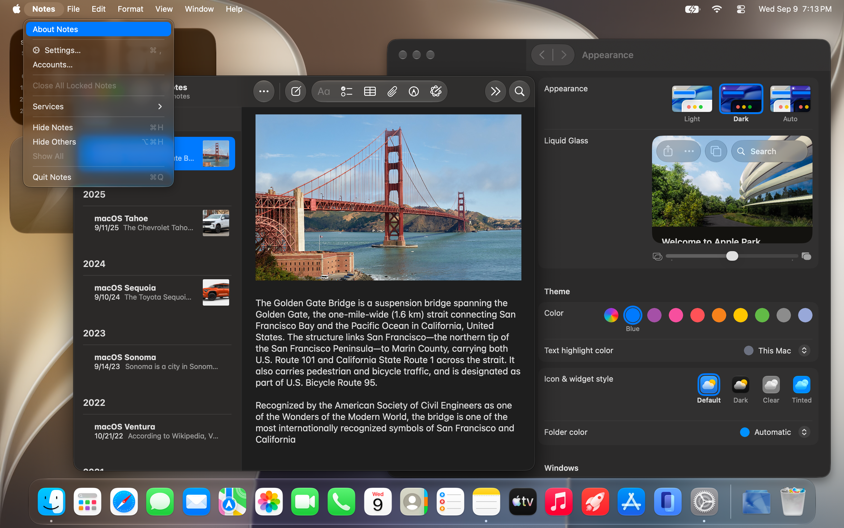The width and height of the screenshot is (844, 528).
Task: Open the Format menu in menu bar
Action: pos(130,9)
